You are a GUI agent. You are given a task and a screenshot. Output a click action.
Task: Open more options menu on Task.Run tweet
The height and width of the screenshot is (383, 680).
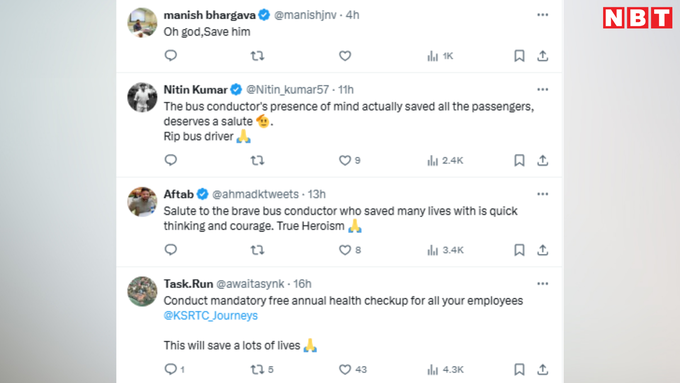point(543,284)
